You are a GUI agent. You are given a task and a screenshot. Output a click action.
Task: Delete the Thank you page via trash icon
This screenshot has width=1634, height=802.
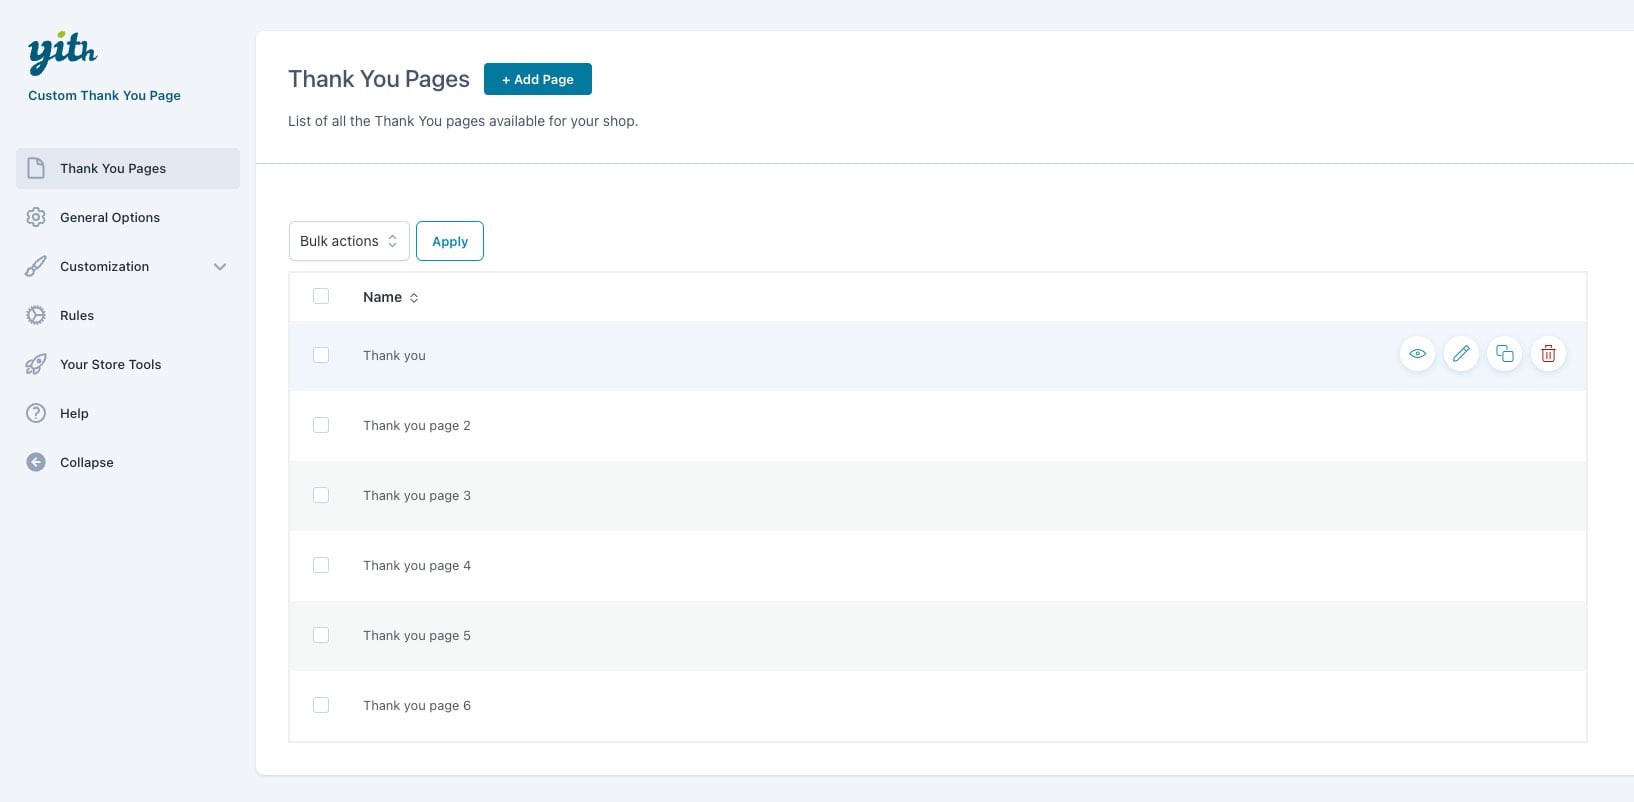(x=1548, y=354)
